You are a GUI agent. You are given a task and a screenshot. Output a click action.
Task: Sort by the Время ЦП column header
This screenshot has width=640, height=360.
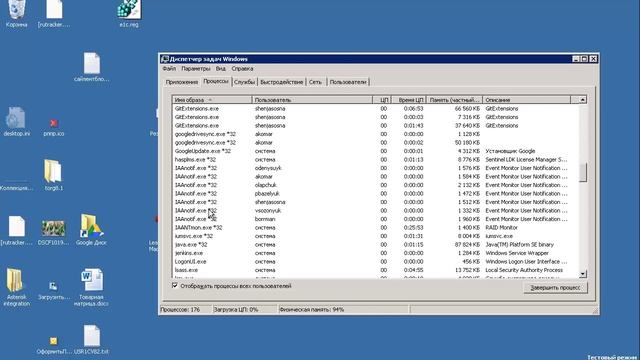409,100
